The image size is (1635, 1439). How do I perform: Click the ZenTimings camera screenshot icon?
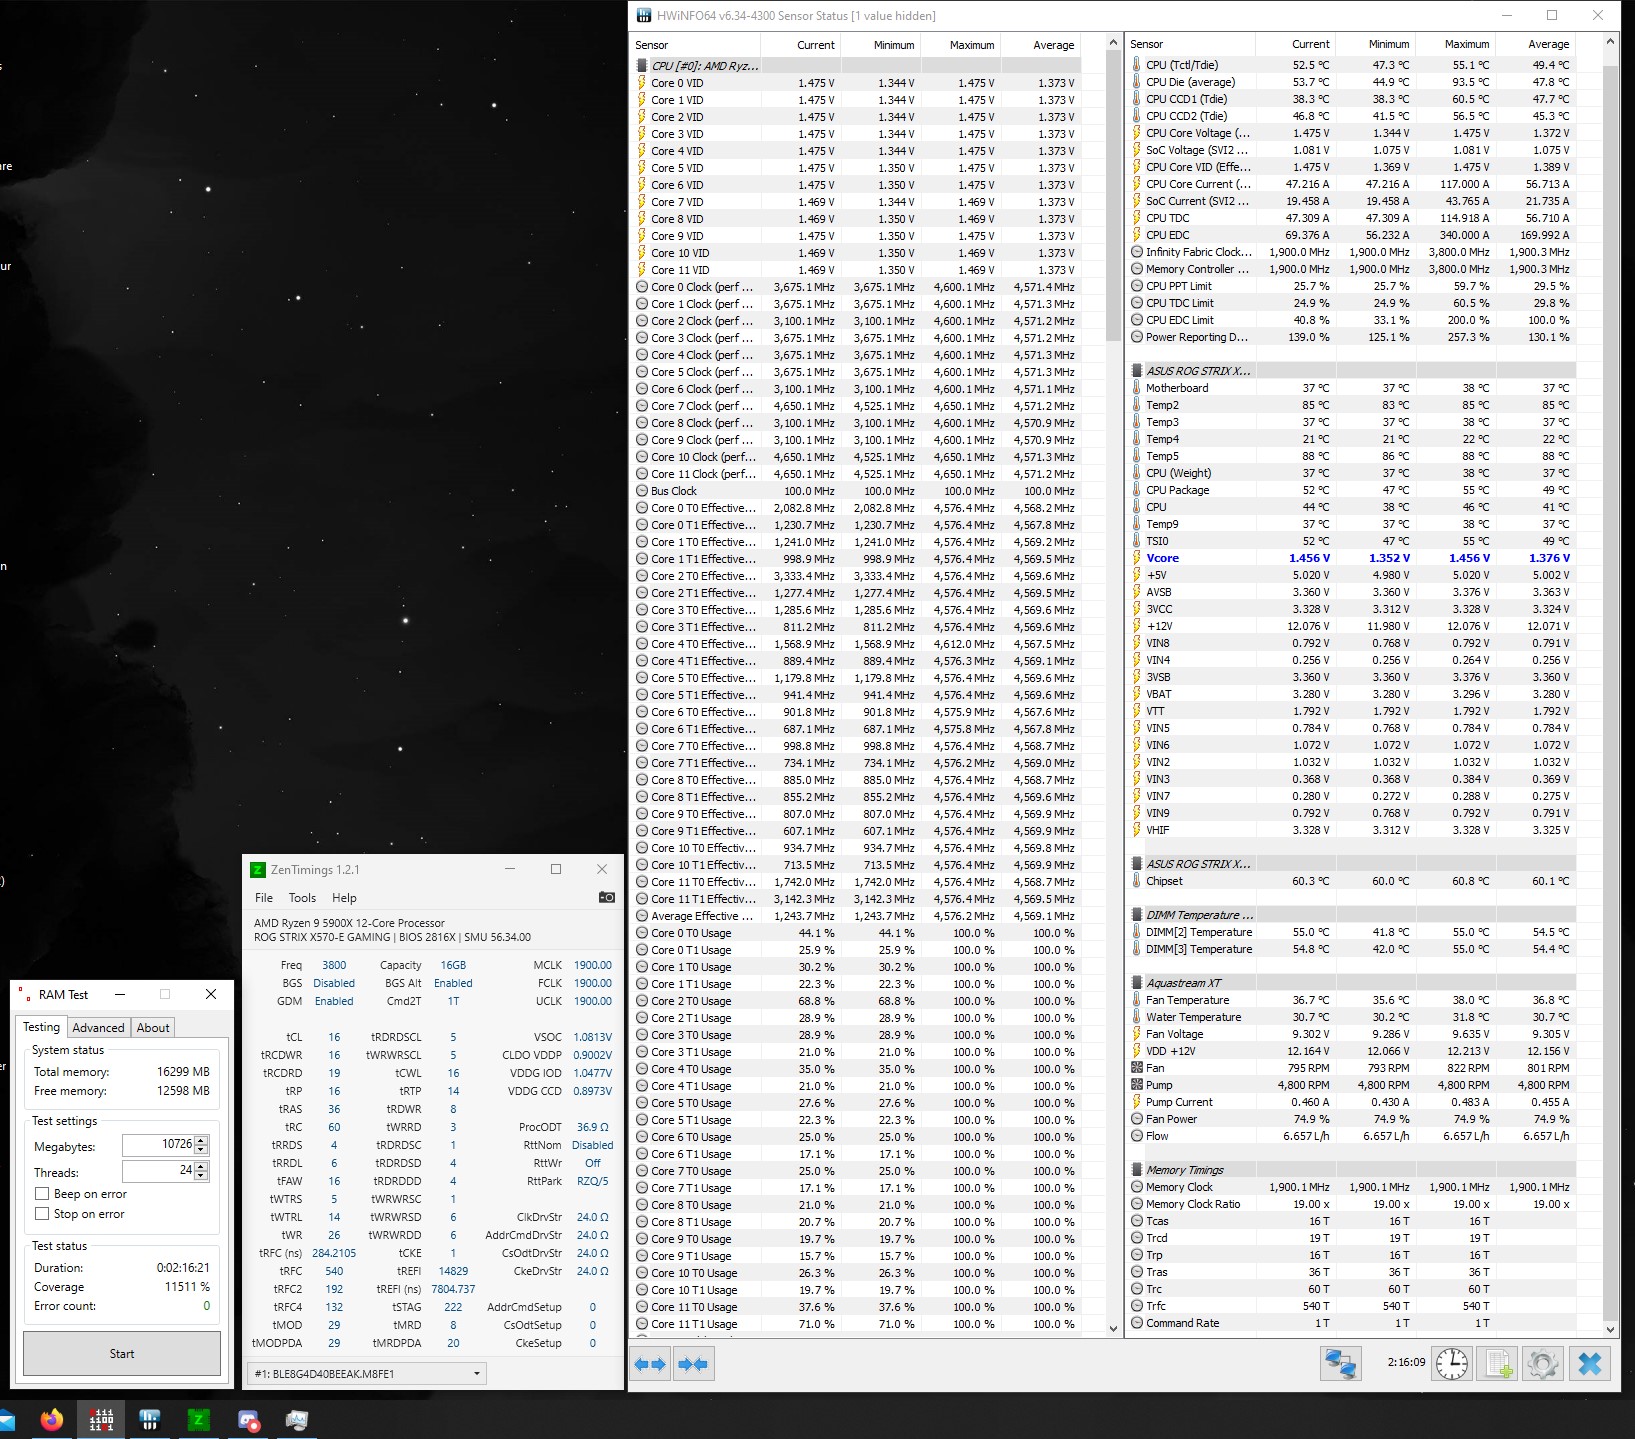click(x=606, y=897)
